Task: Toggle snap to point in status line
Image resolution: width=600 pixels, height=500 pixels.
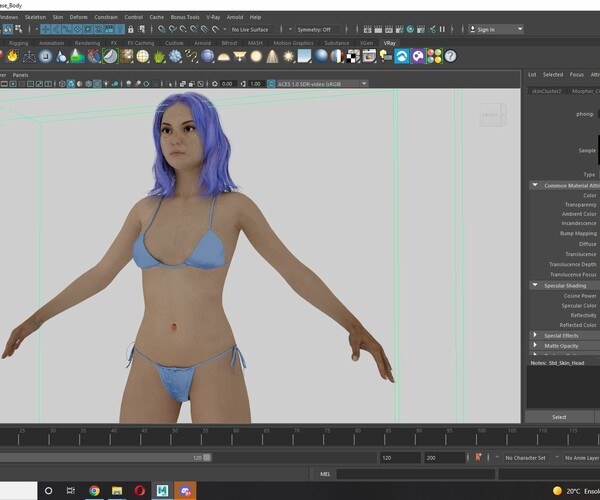Action: (x=183, y=29)
